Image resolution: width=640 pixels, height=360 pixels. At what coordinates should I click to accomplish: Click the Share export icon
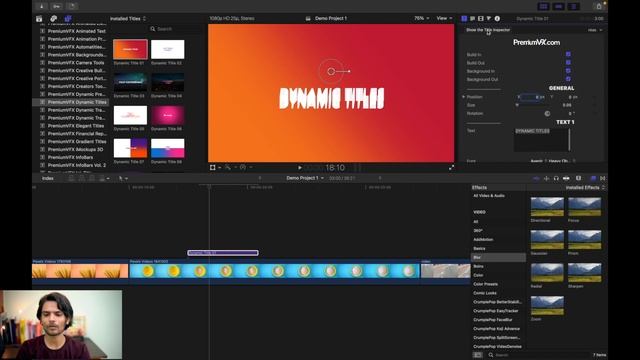[599, 6]
